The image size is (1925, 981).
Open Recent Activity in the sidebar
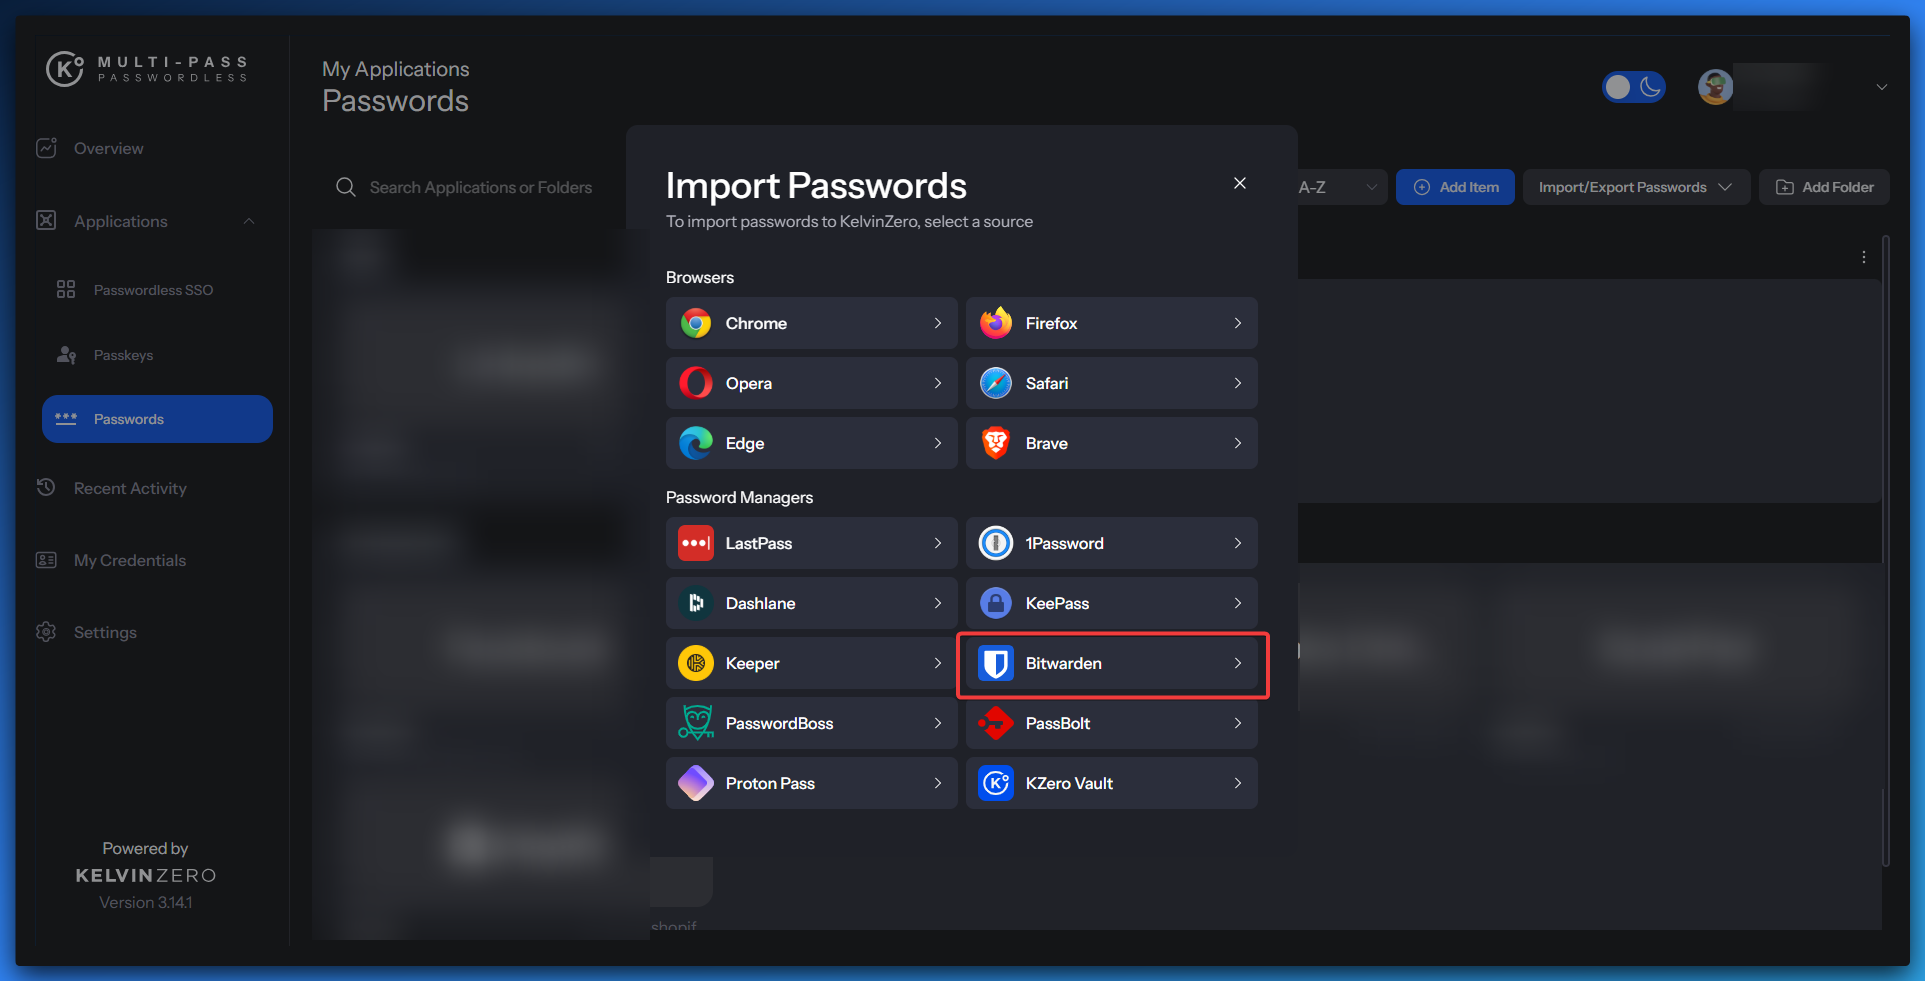pos(130,488)
